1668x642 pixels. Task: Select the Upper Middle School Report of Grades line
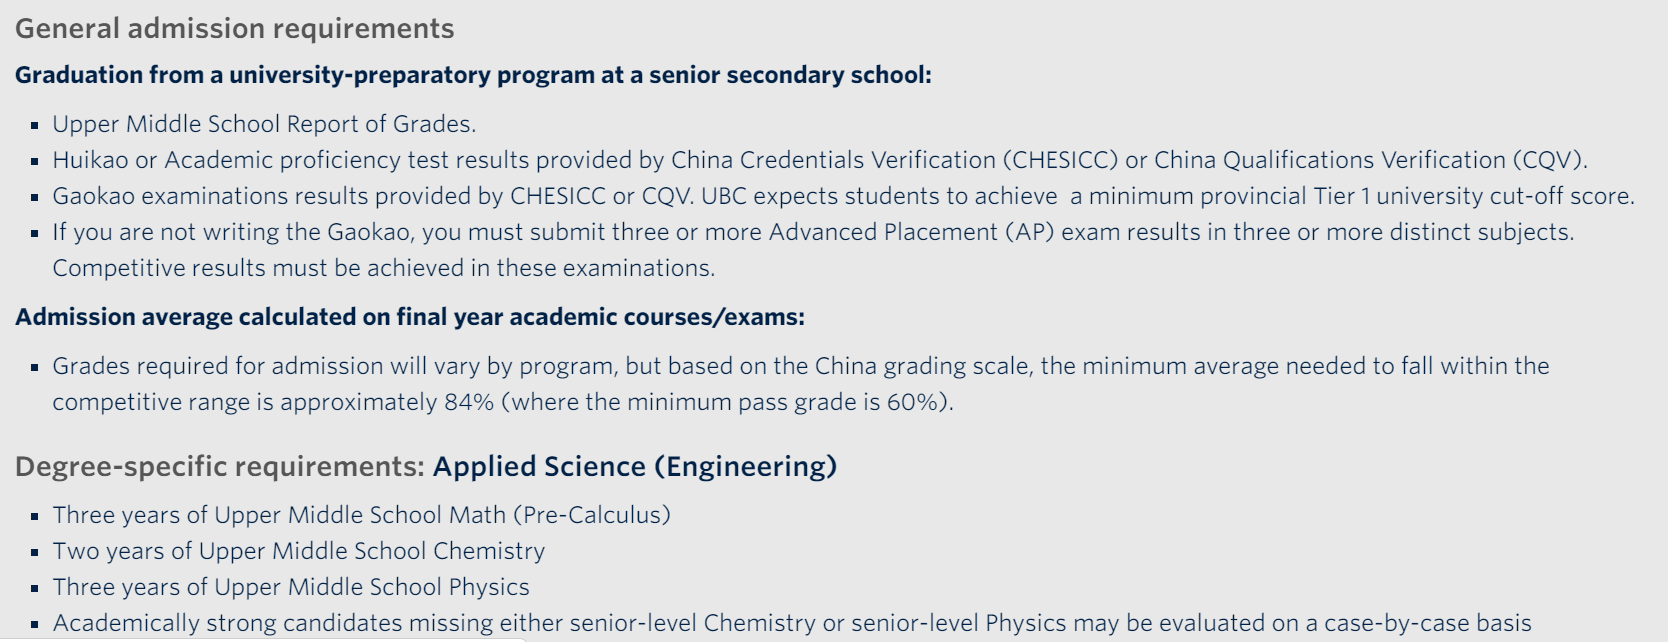click(264, 124)
